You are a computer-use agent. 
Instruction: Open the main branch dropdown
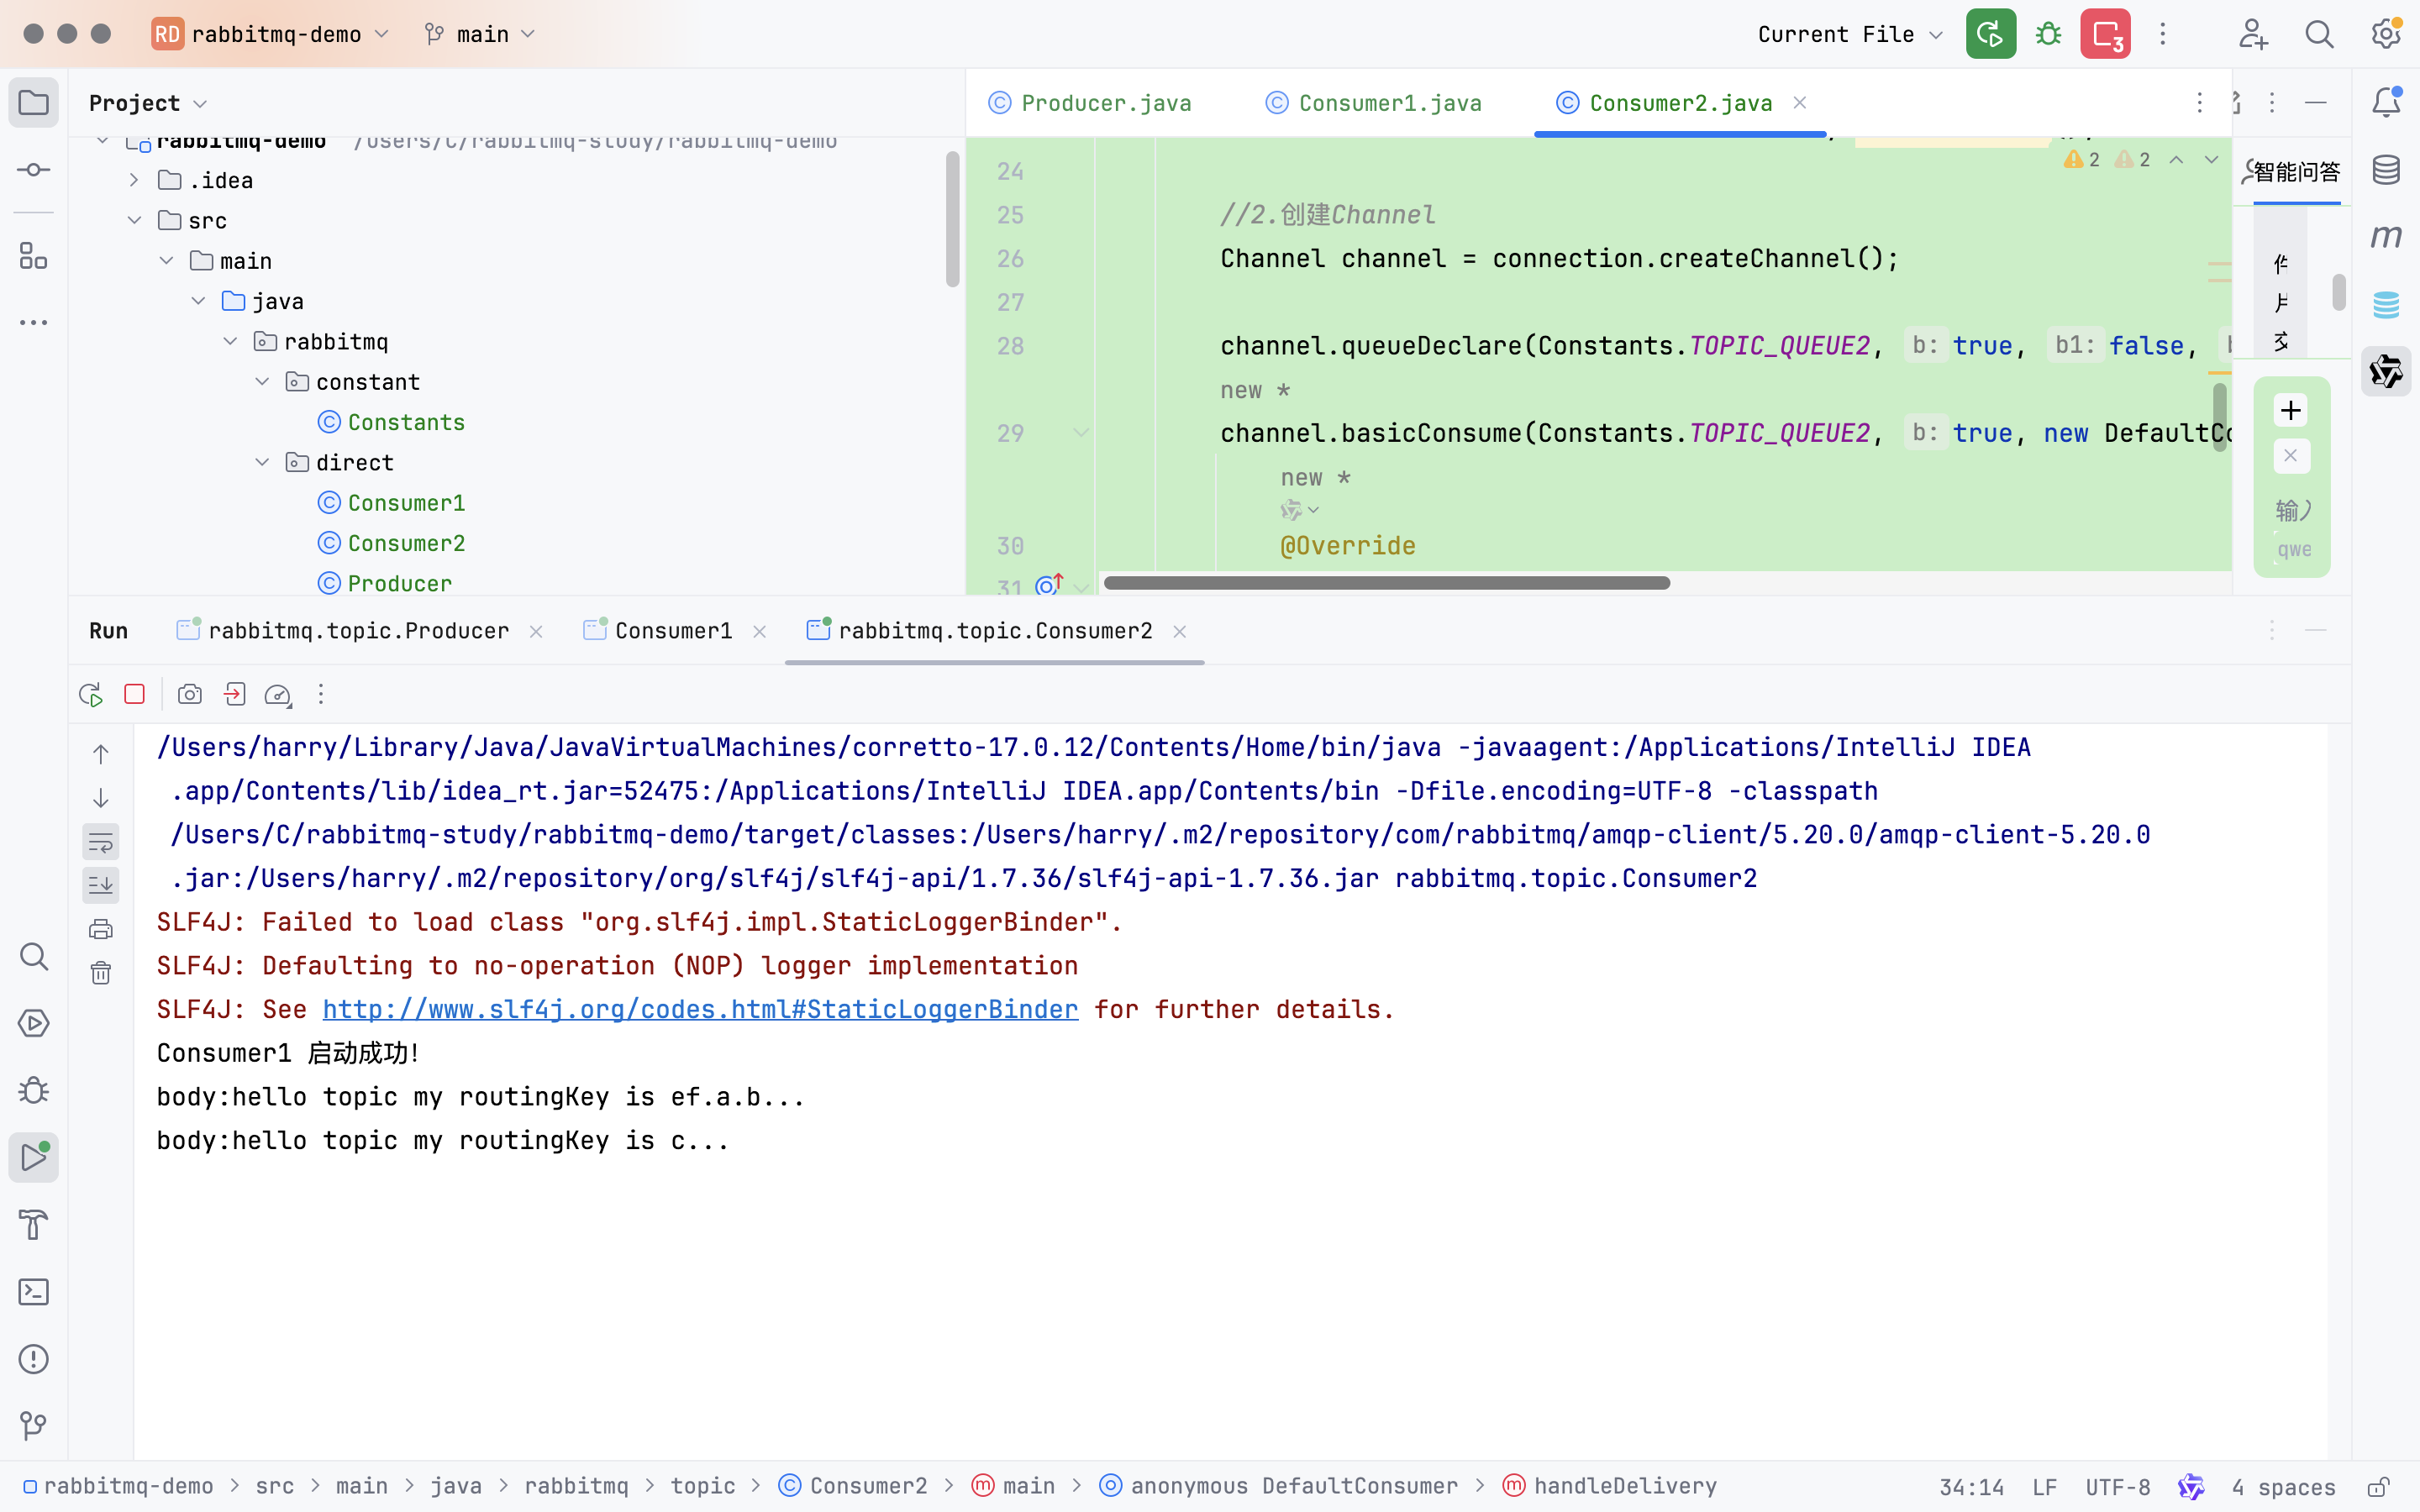click(483, 34)
